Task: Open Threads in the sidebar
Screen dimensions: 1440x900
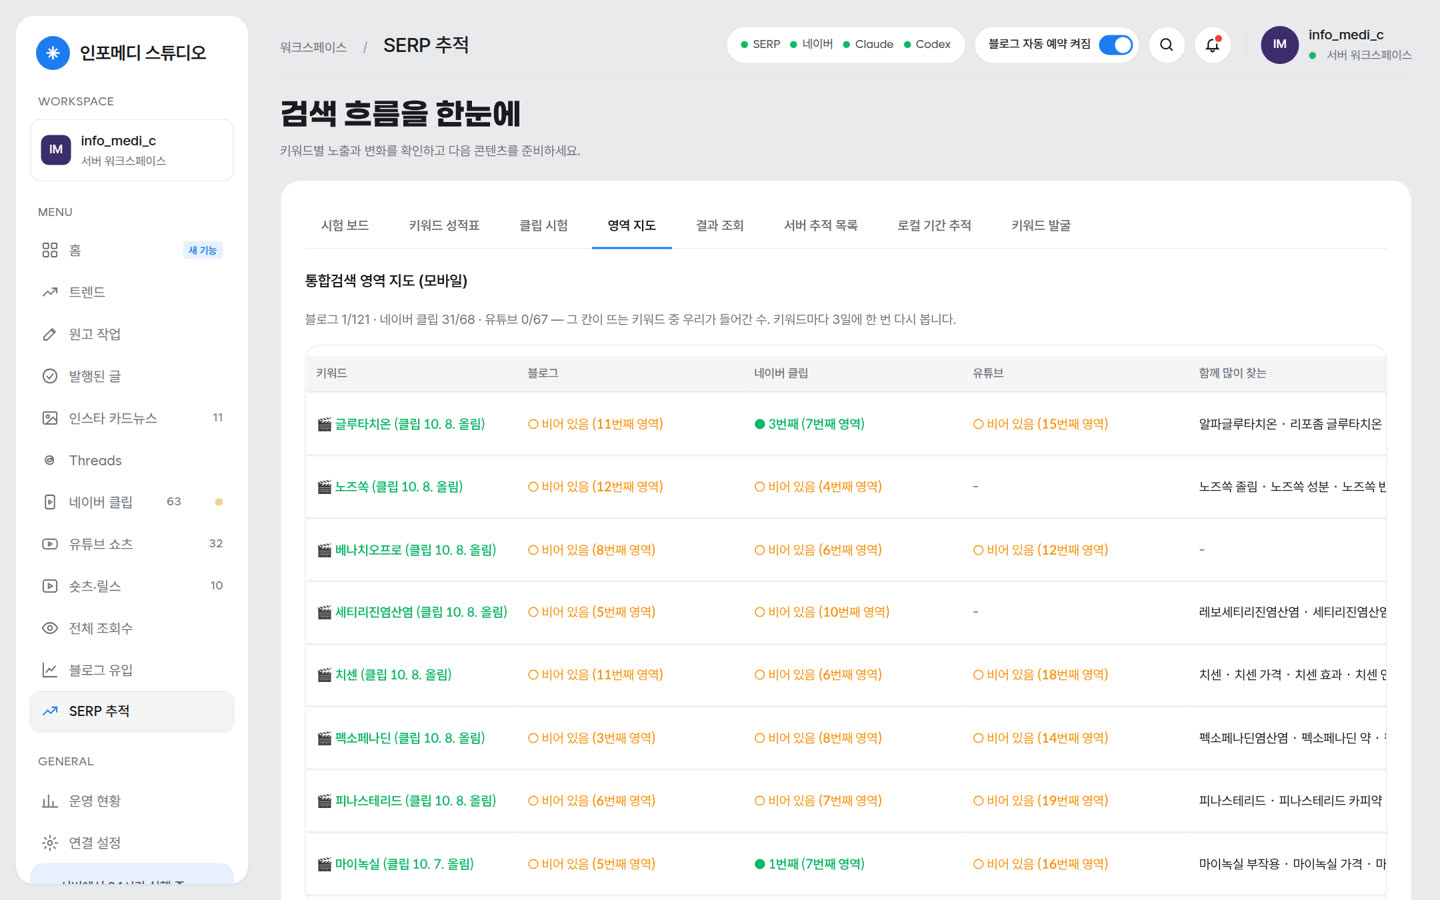Action: click(x=132, y=460)
